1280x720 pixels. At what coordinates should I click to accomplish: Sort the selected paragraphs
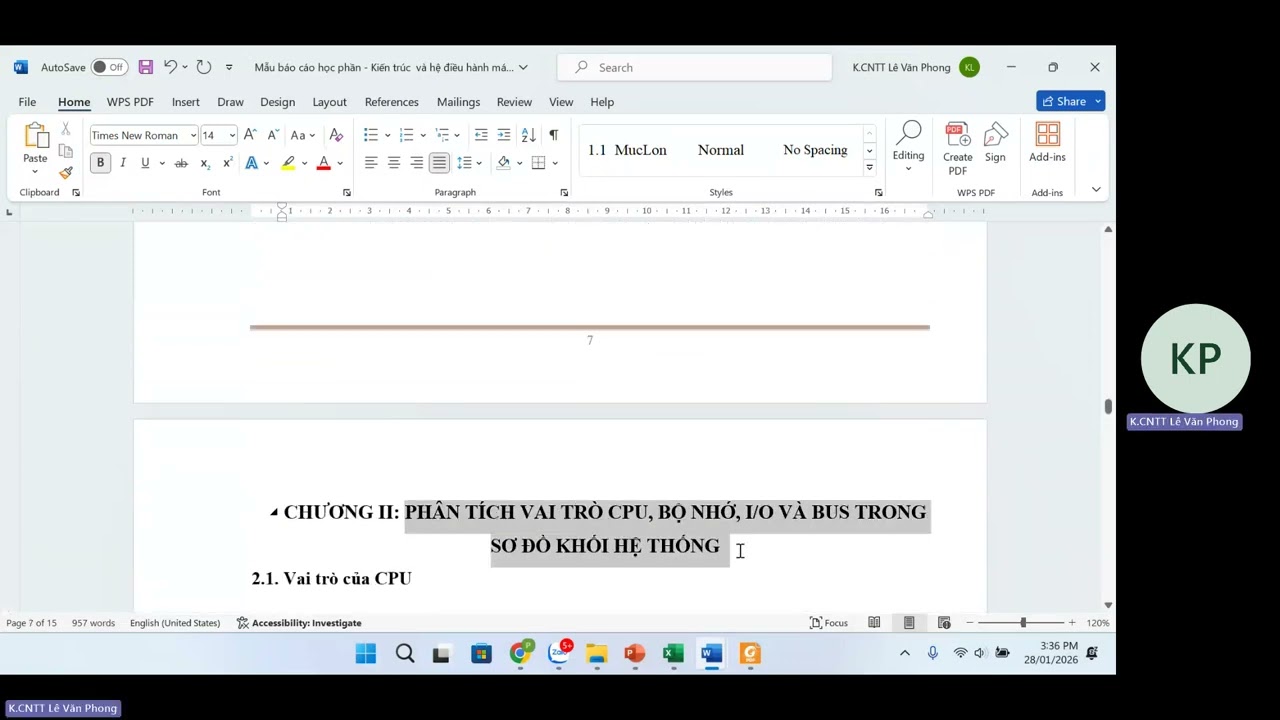(528, 135)
